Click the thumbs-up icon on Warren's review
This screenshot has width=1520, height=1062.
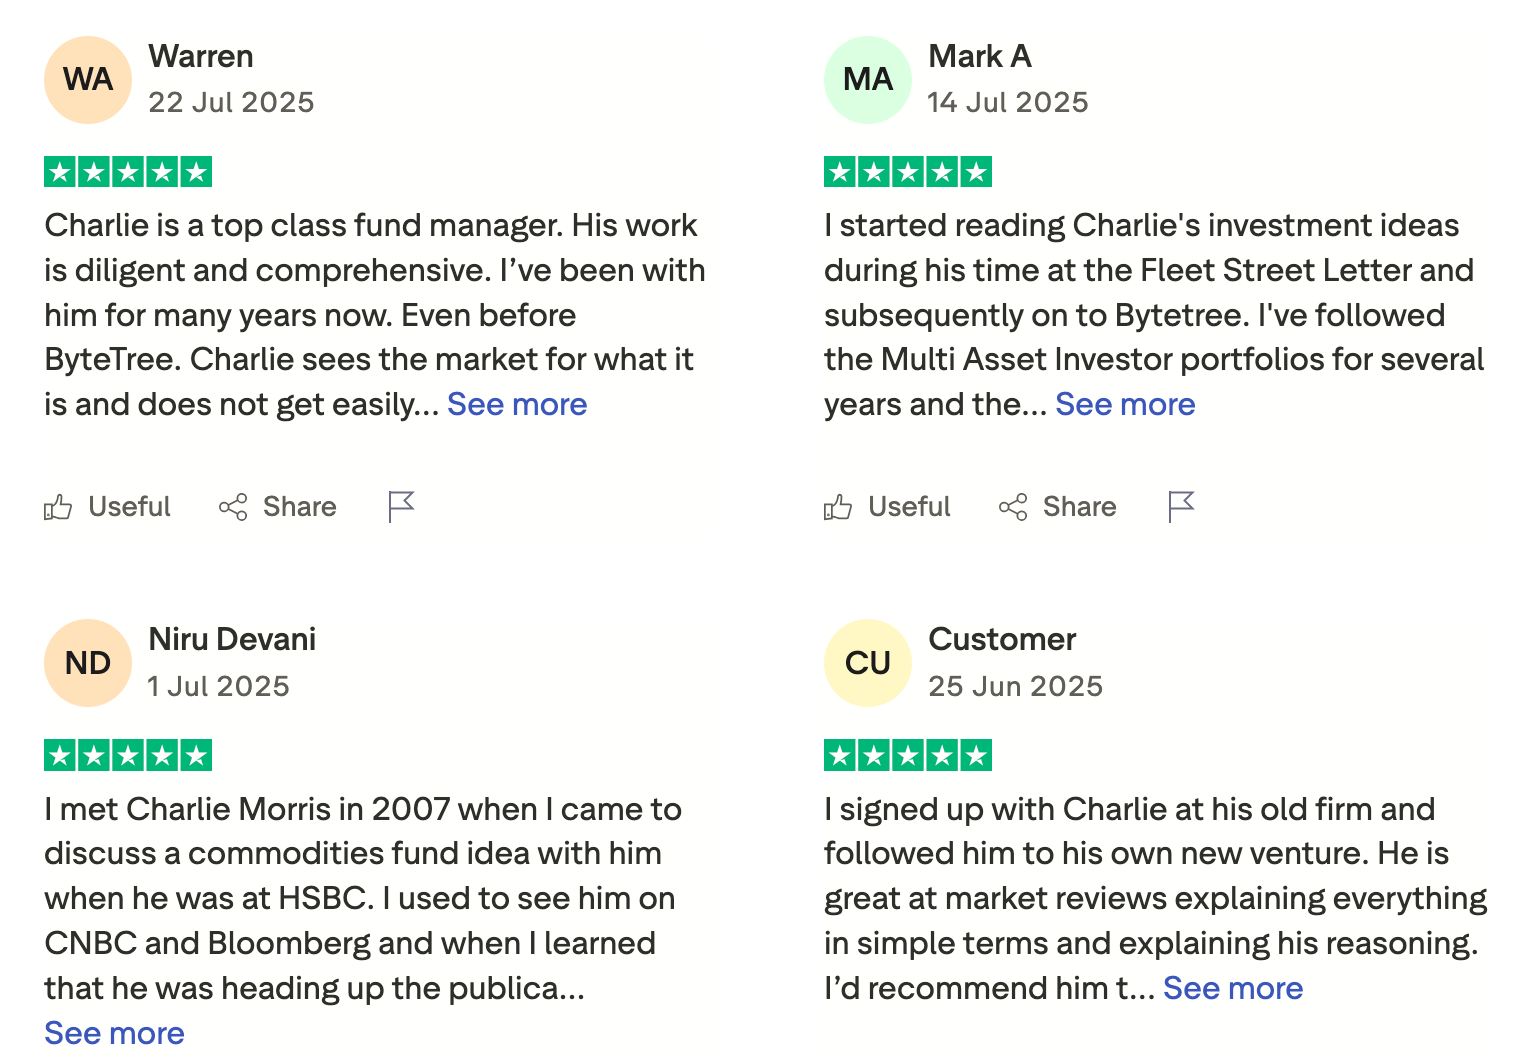pyautogui.click(x=58, y=507)
